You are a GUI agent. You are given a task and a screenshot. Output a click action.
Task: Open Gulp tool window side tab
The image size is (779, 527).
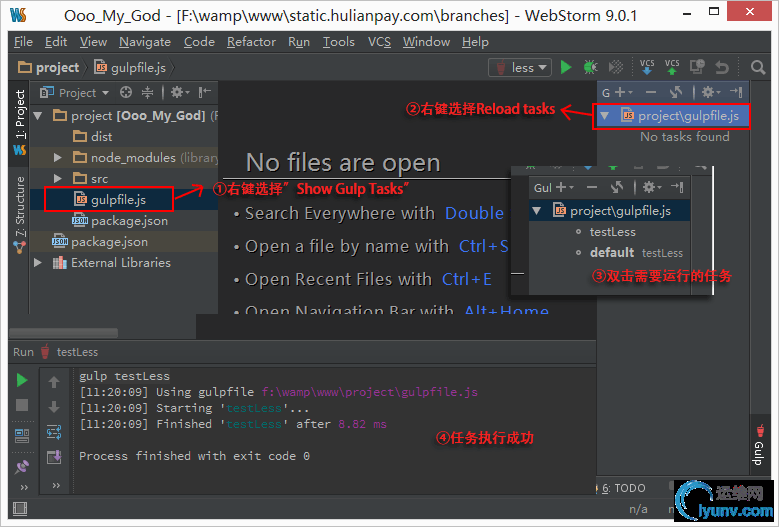(759, 447)
